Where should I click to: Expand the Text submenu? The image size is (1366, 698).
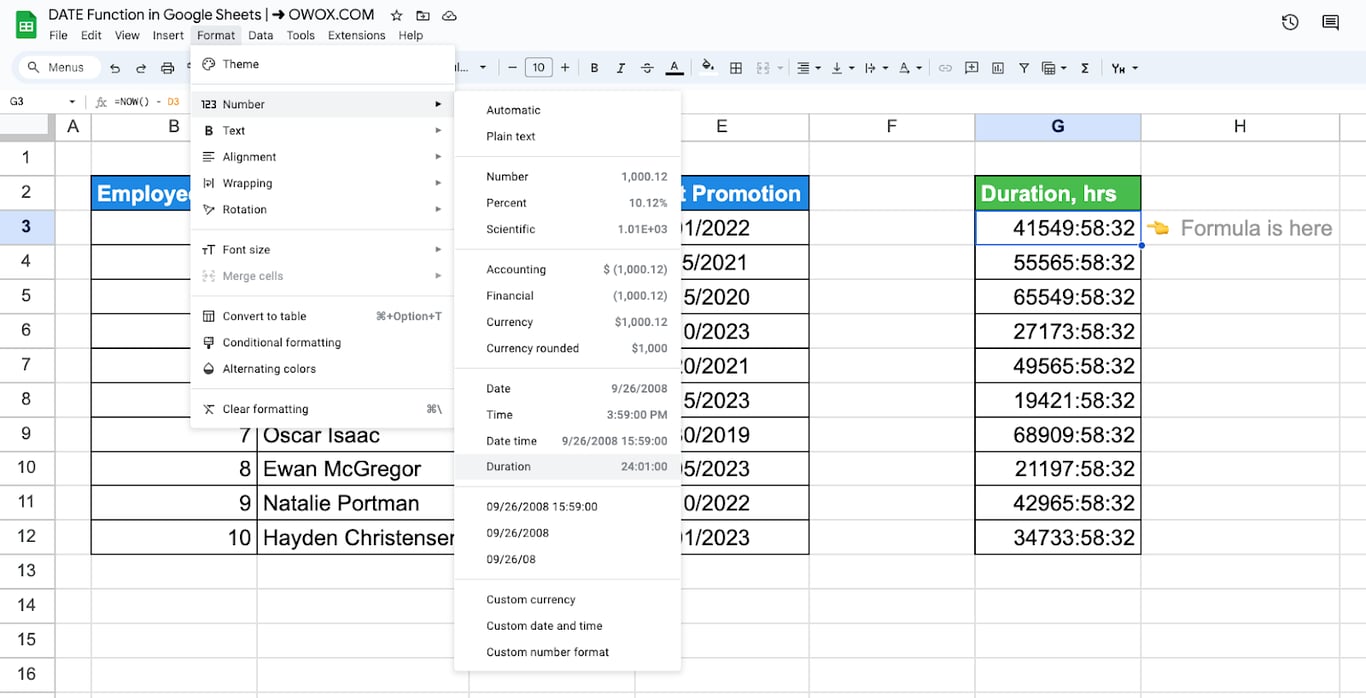click(x=322, y=130)
